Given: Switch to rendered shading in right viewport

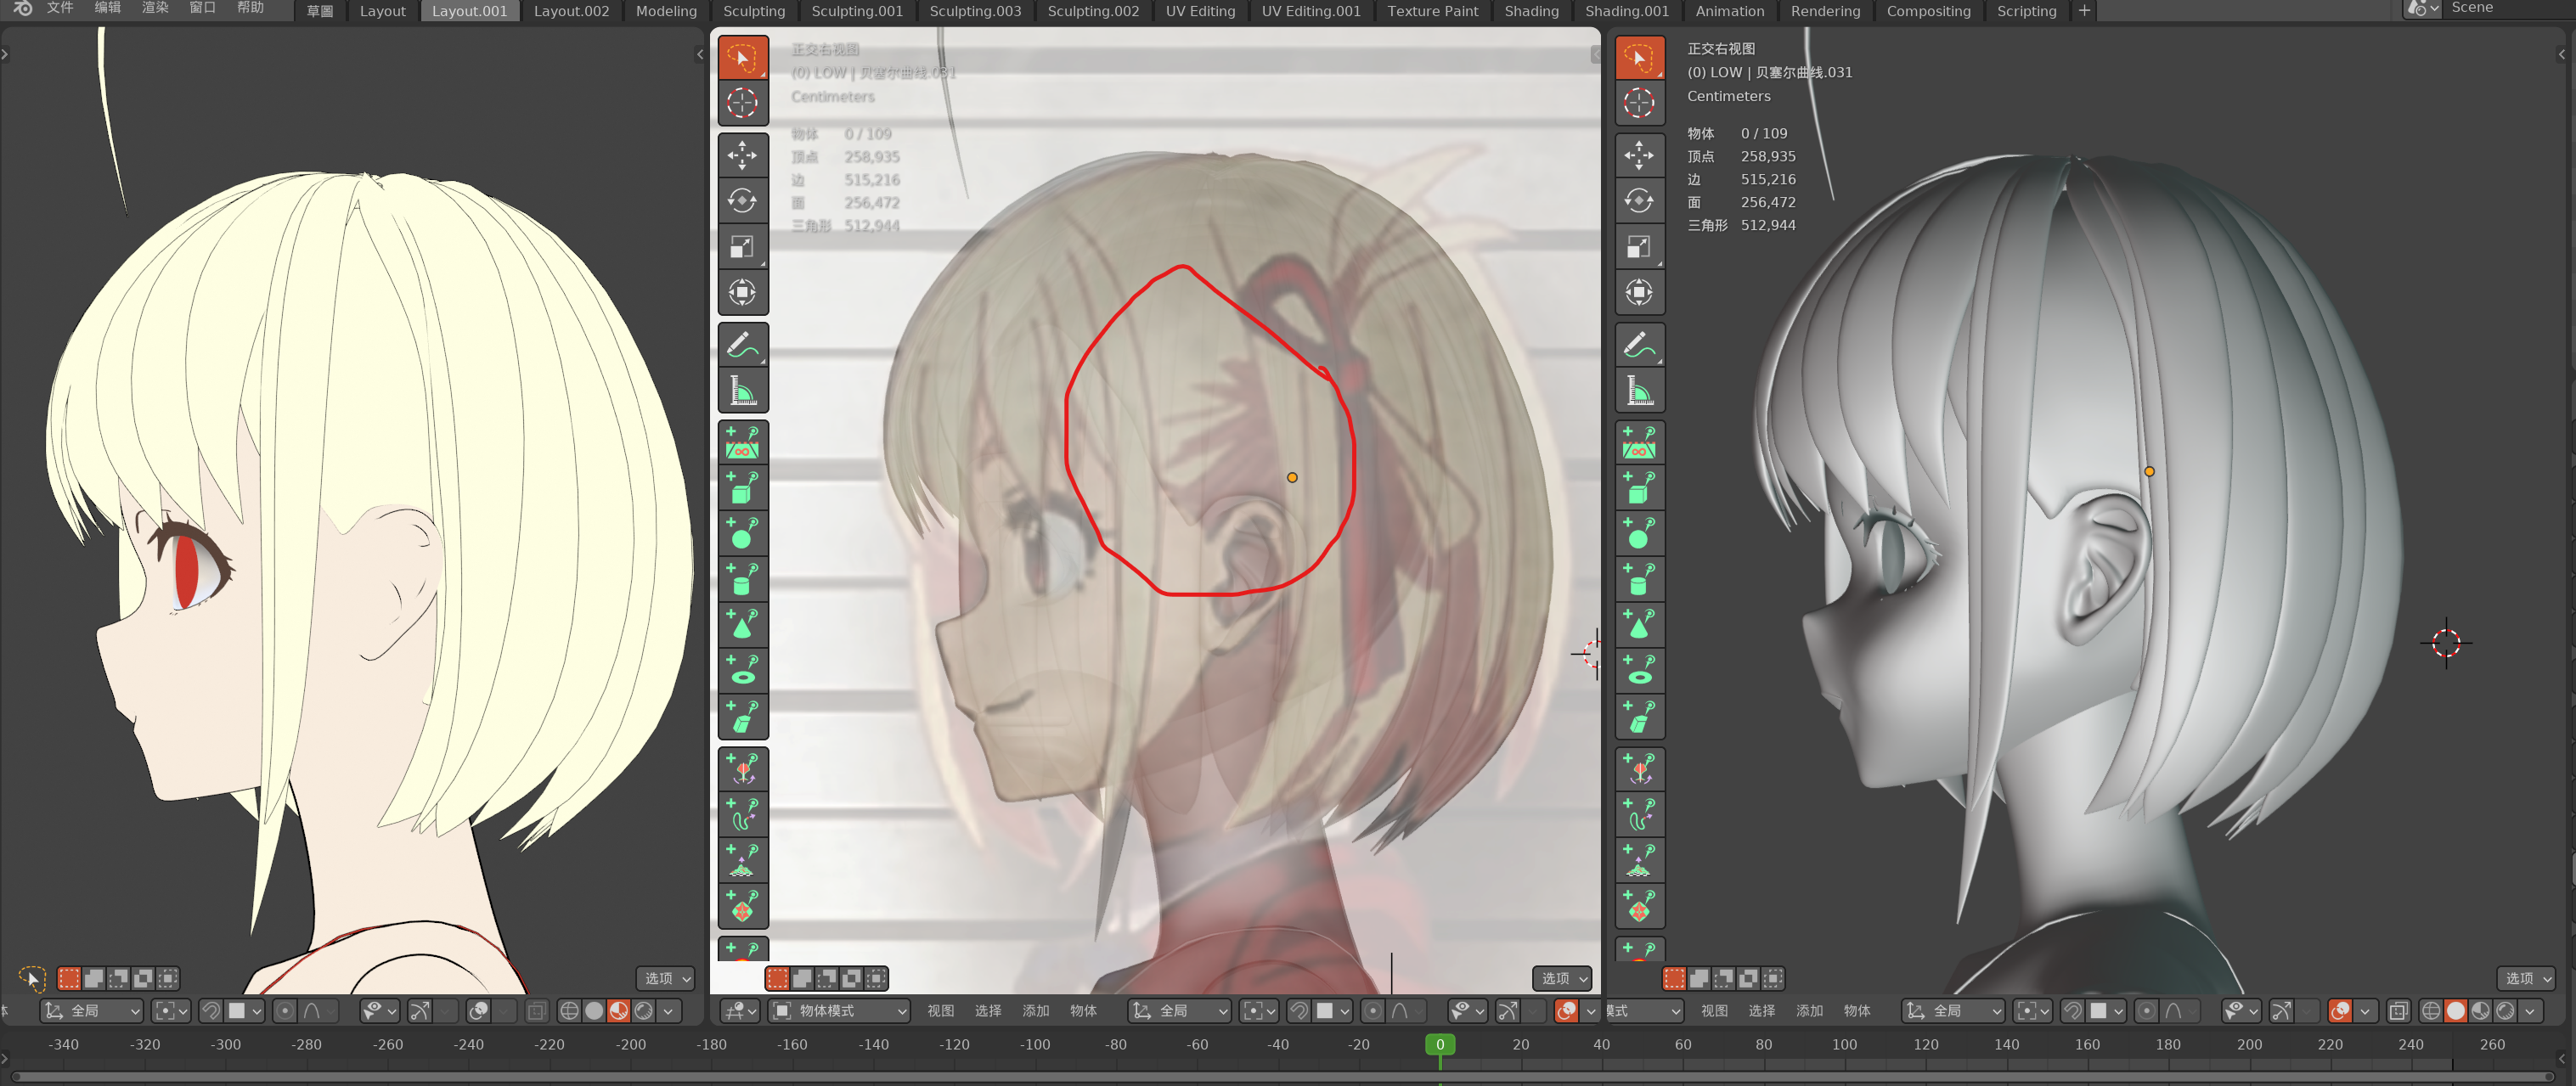Looking at the screenshot, I should pyautogui.click(x=2505, y=1011).
